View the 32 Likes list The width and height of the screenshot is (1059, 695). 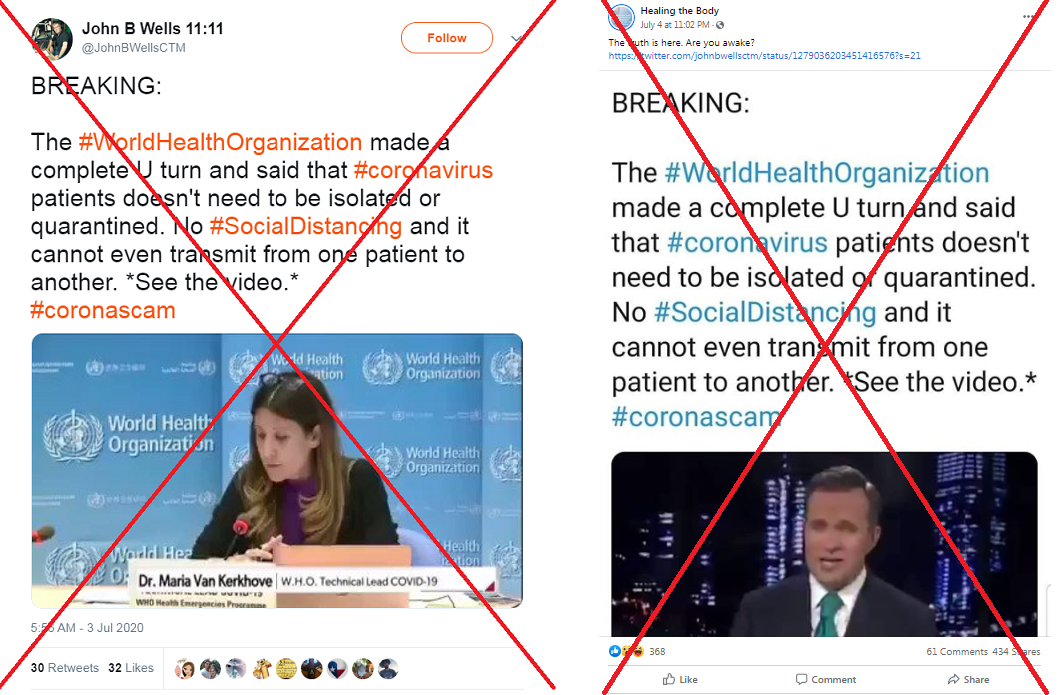131,668
